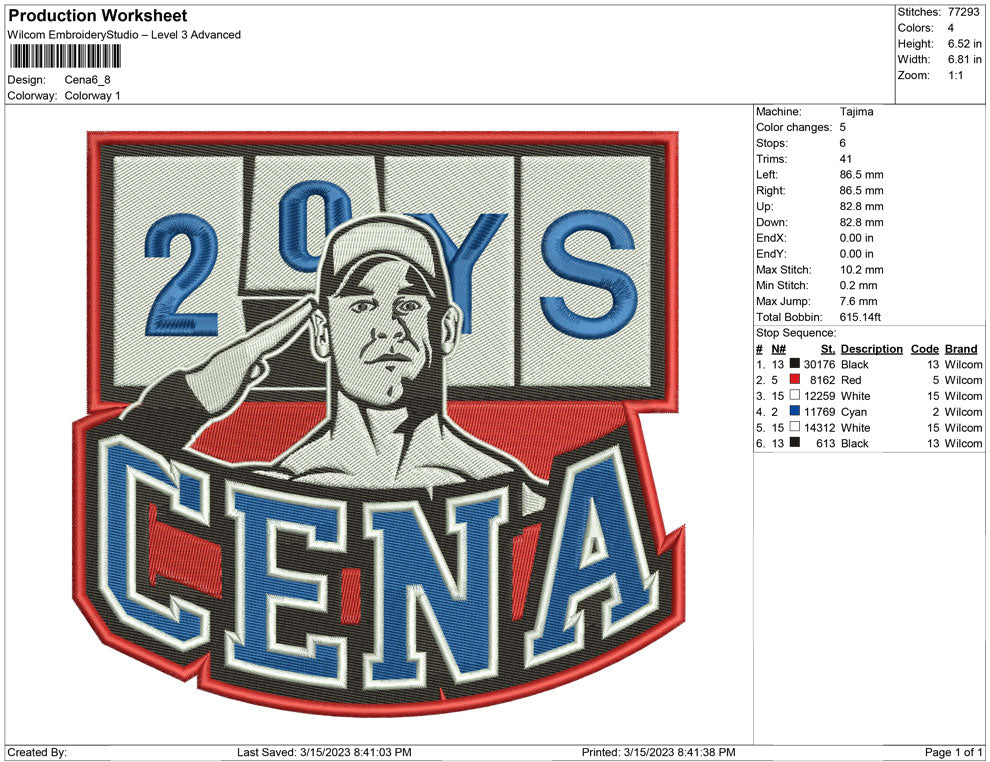990x762 pixels.
Task: Click the 'Stop Sequence:' heading
Action: click(x=796, y=333)
